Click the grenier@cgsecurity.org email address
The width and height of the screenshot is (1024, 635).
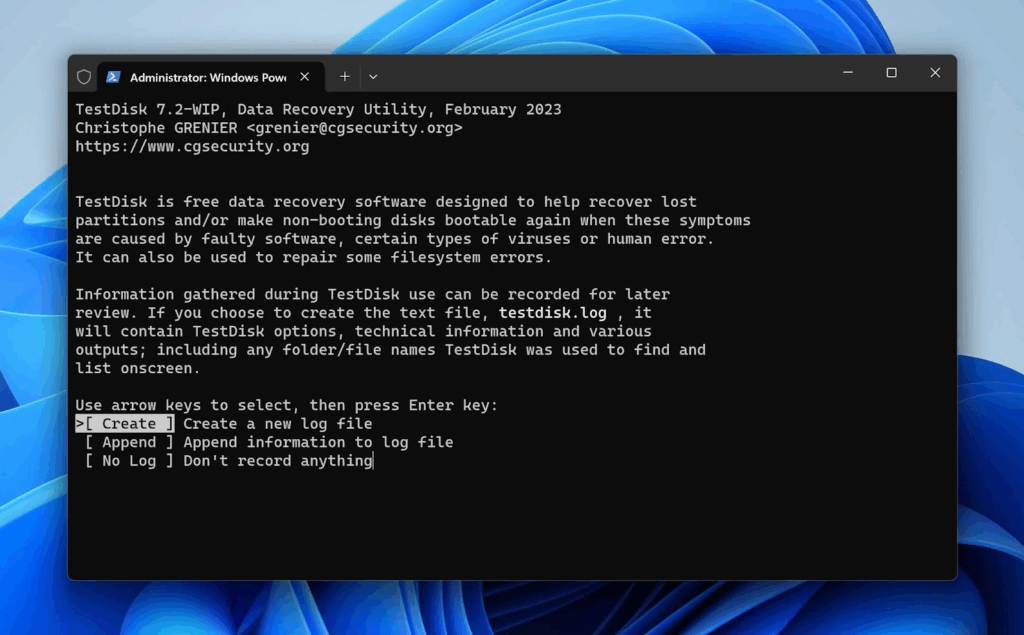[x=354, y=128]
